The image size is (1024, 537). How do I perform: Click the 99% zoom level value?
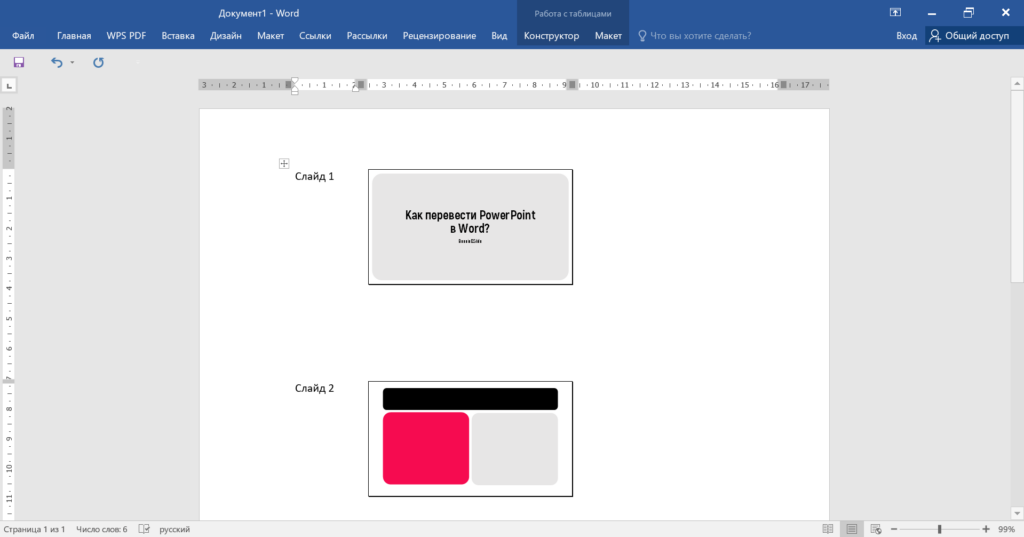tap(1006, 529)
